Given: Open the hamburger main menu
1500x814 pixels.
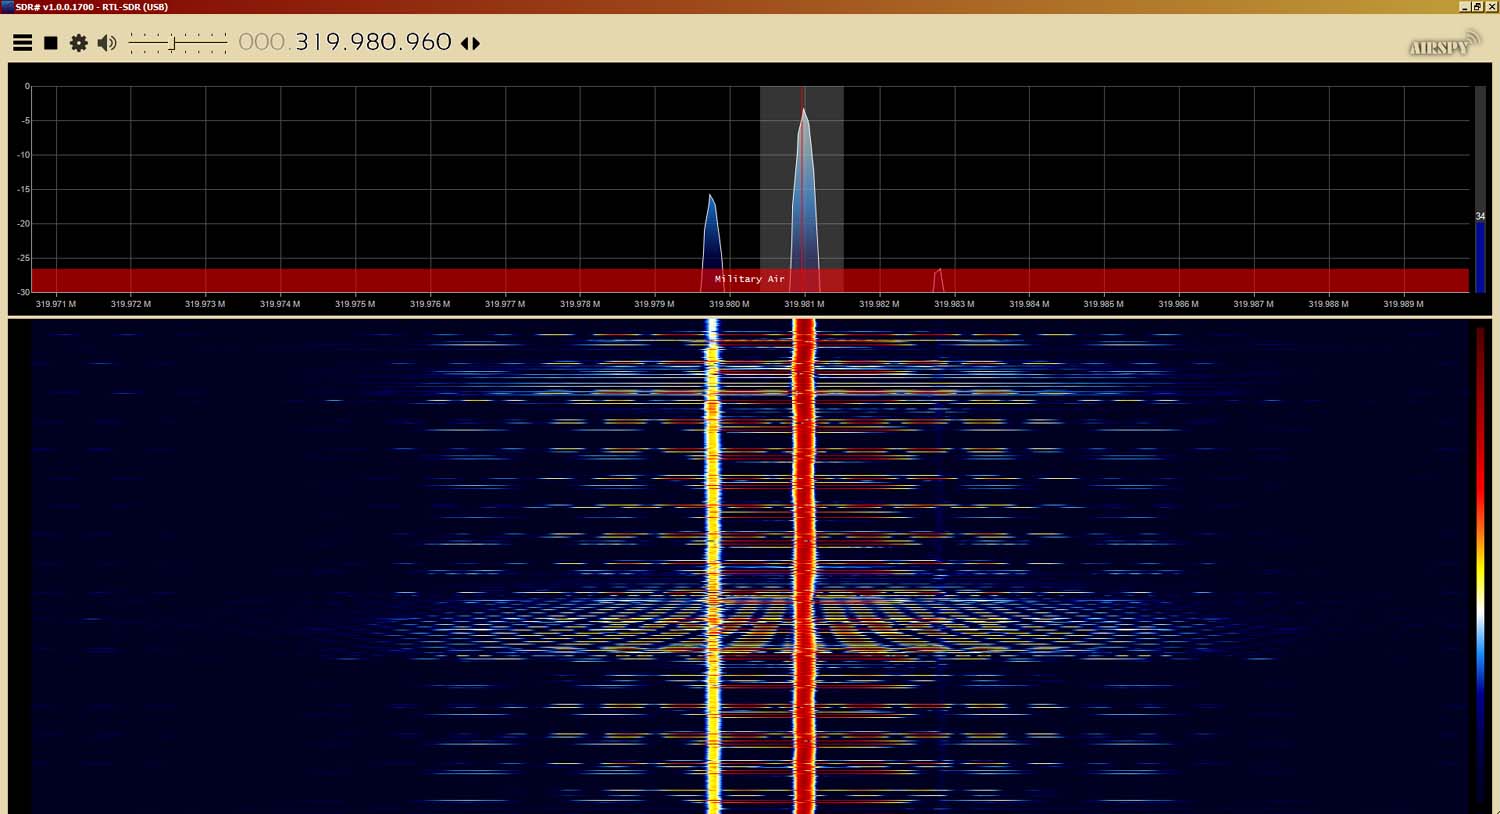Looking at the screenshot, I should [x=22, y=43].
